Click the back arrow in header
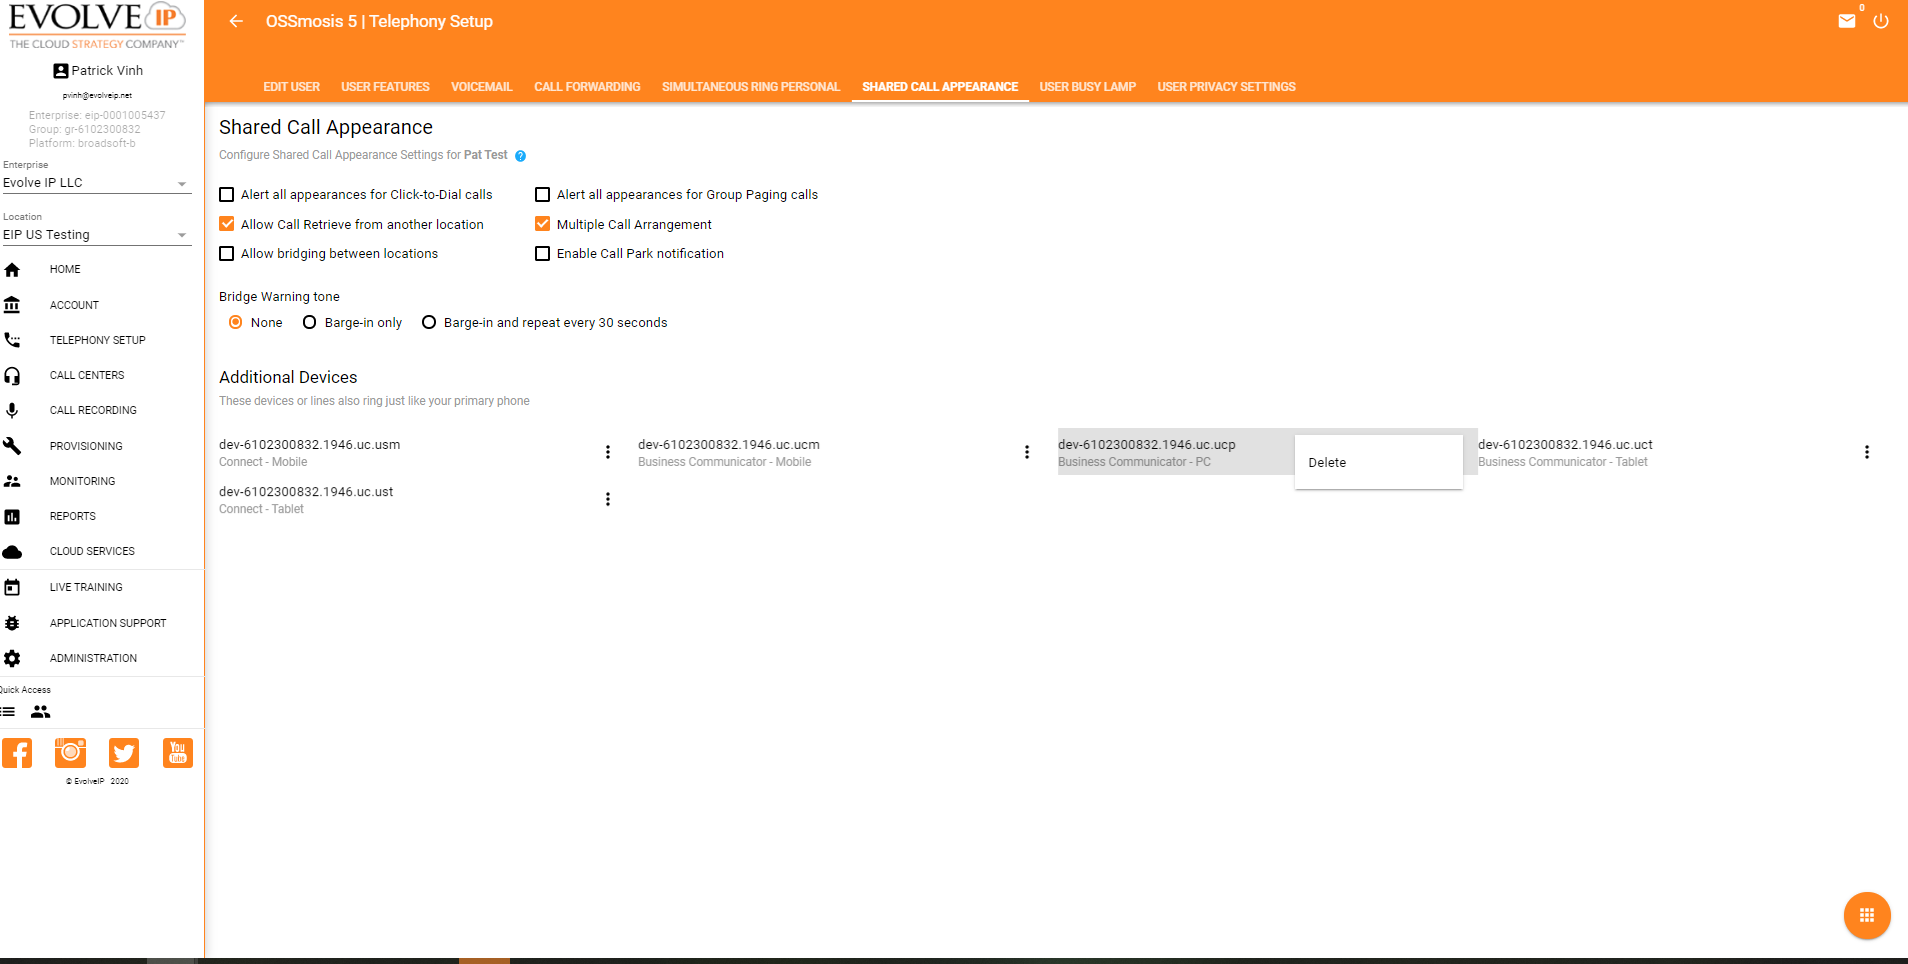The image size is (1908, 964). 236,21
